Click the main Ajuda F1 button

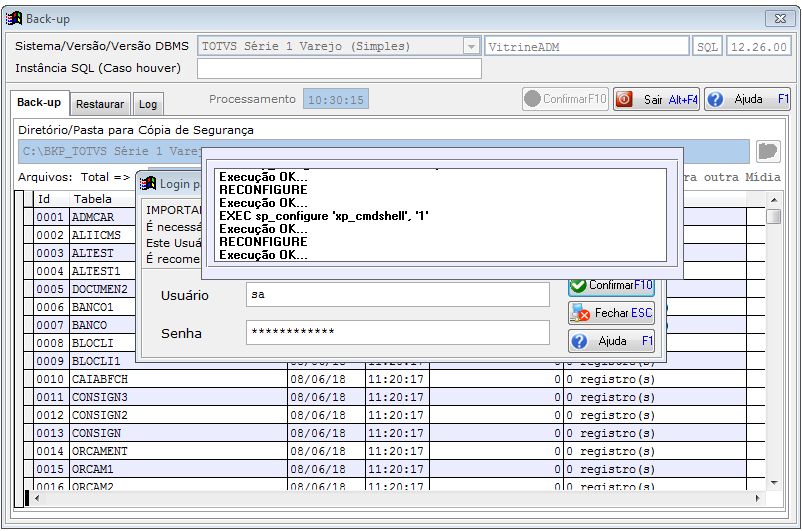(747, 99)
